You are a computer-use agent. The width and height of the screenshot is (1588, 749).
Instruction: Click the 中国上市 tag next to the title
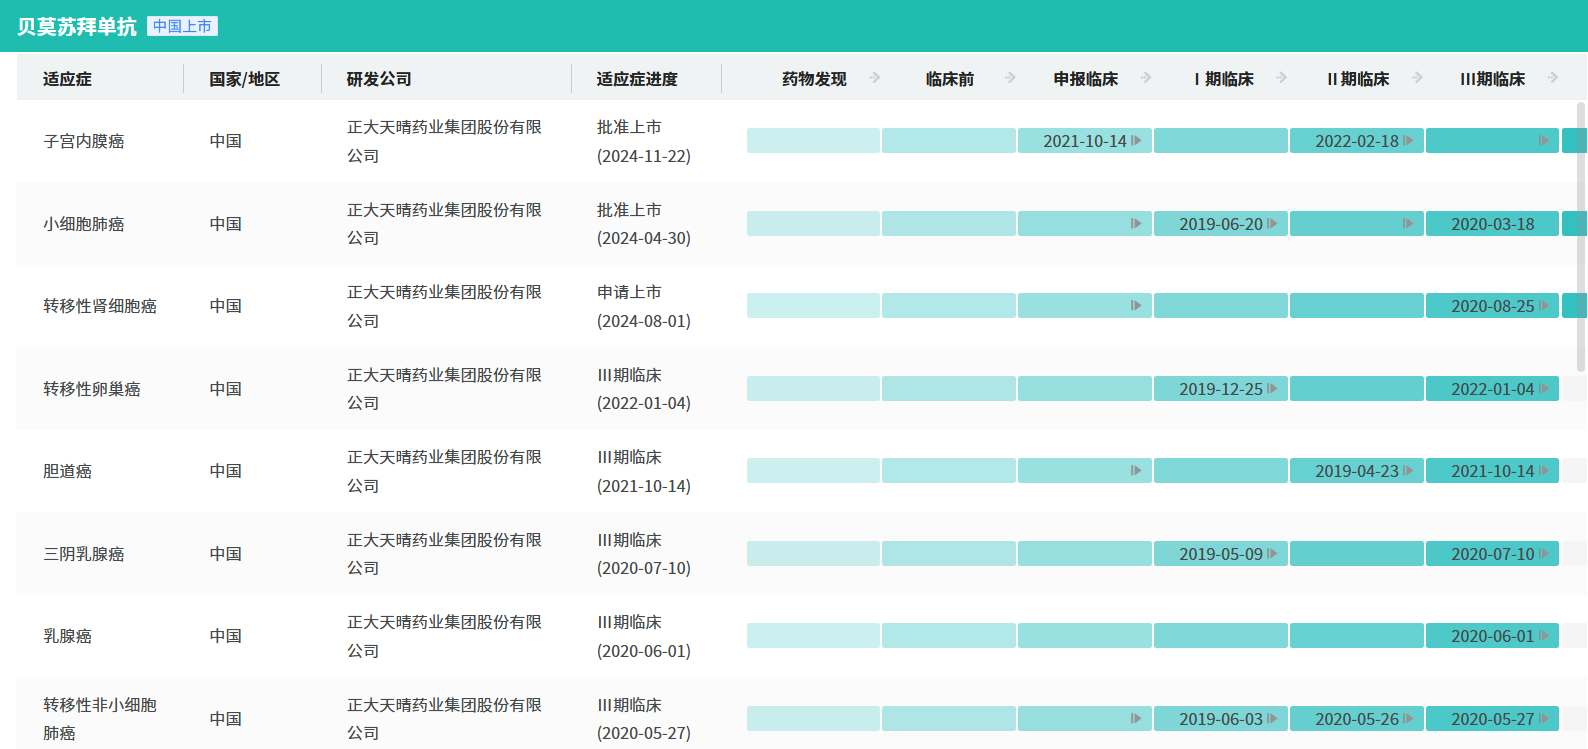[182, 26]
